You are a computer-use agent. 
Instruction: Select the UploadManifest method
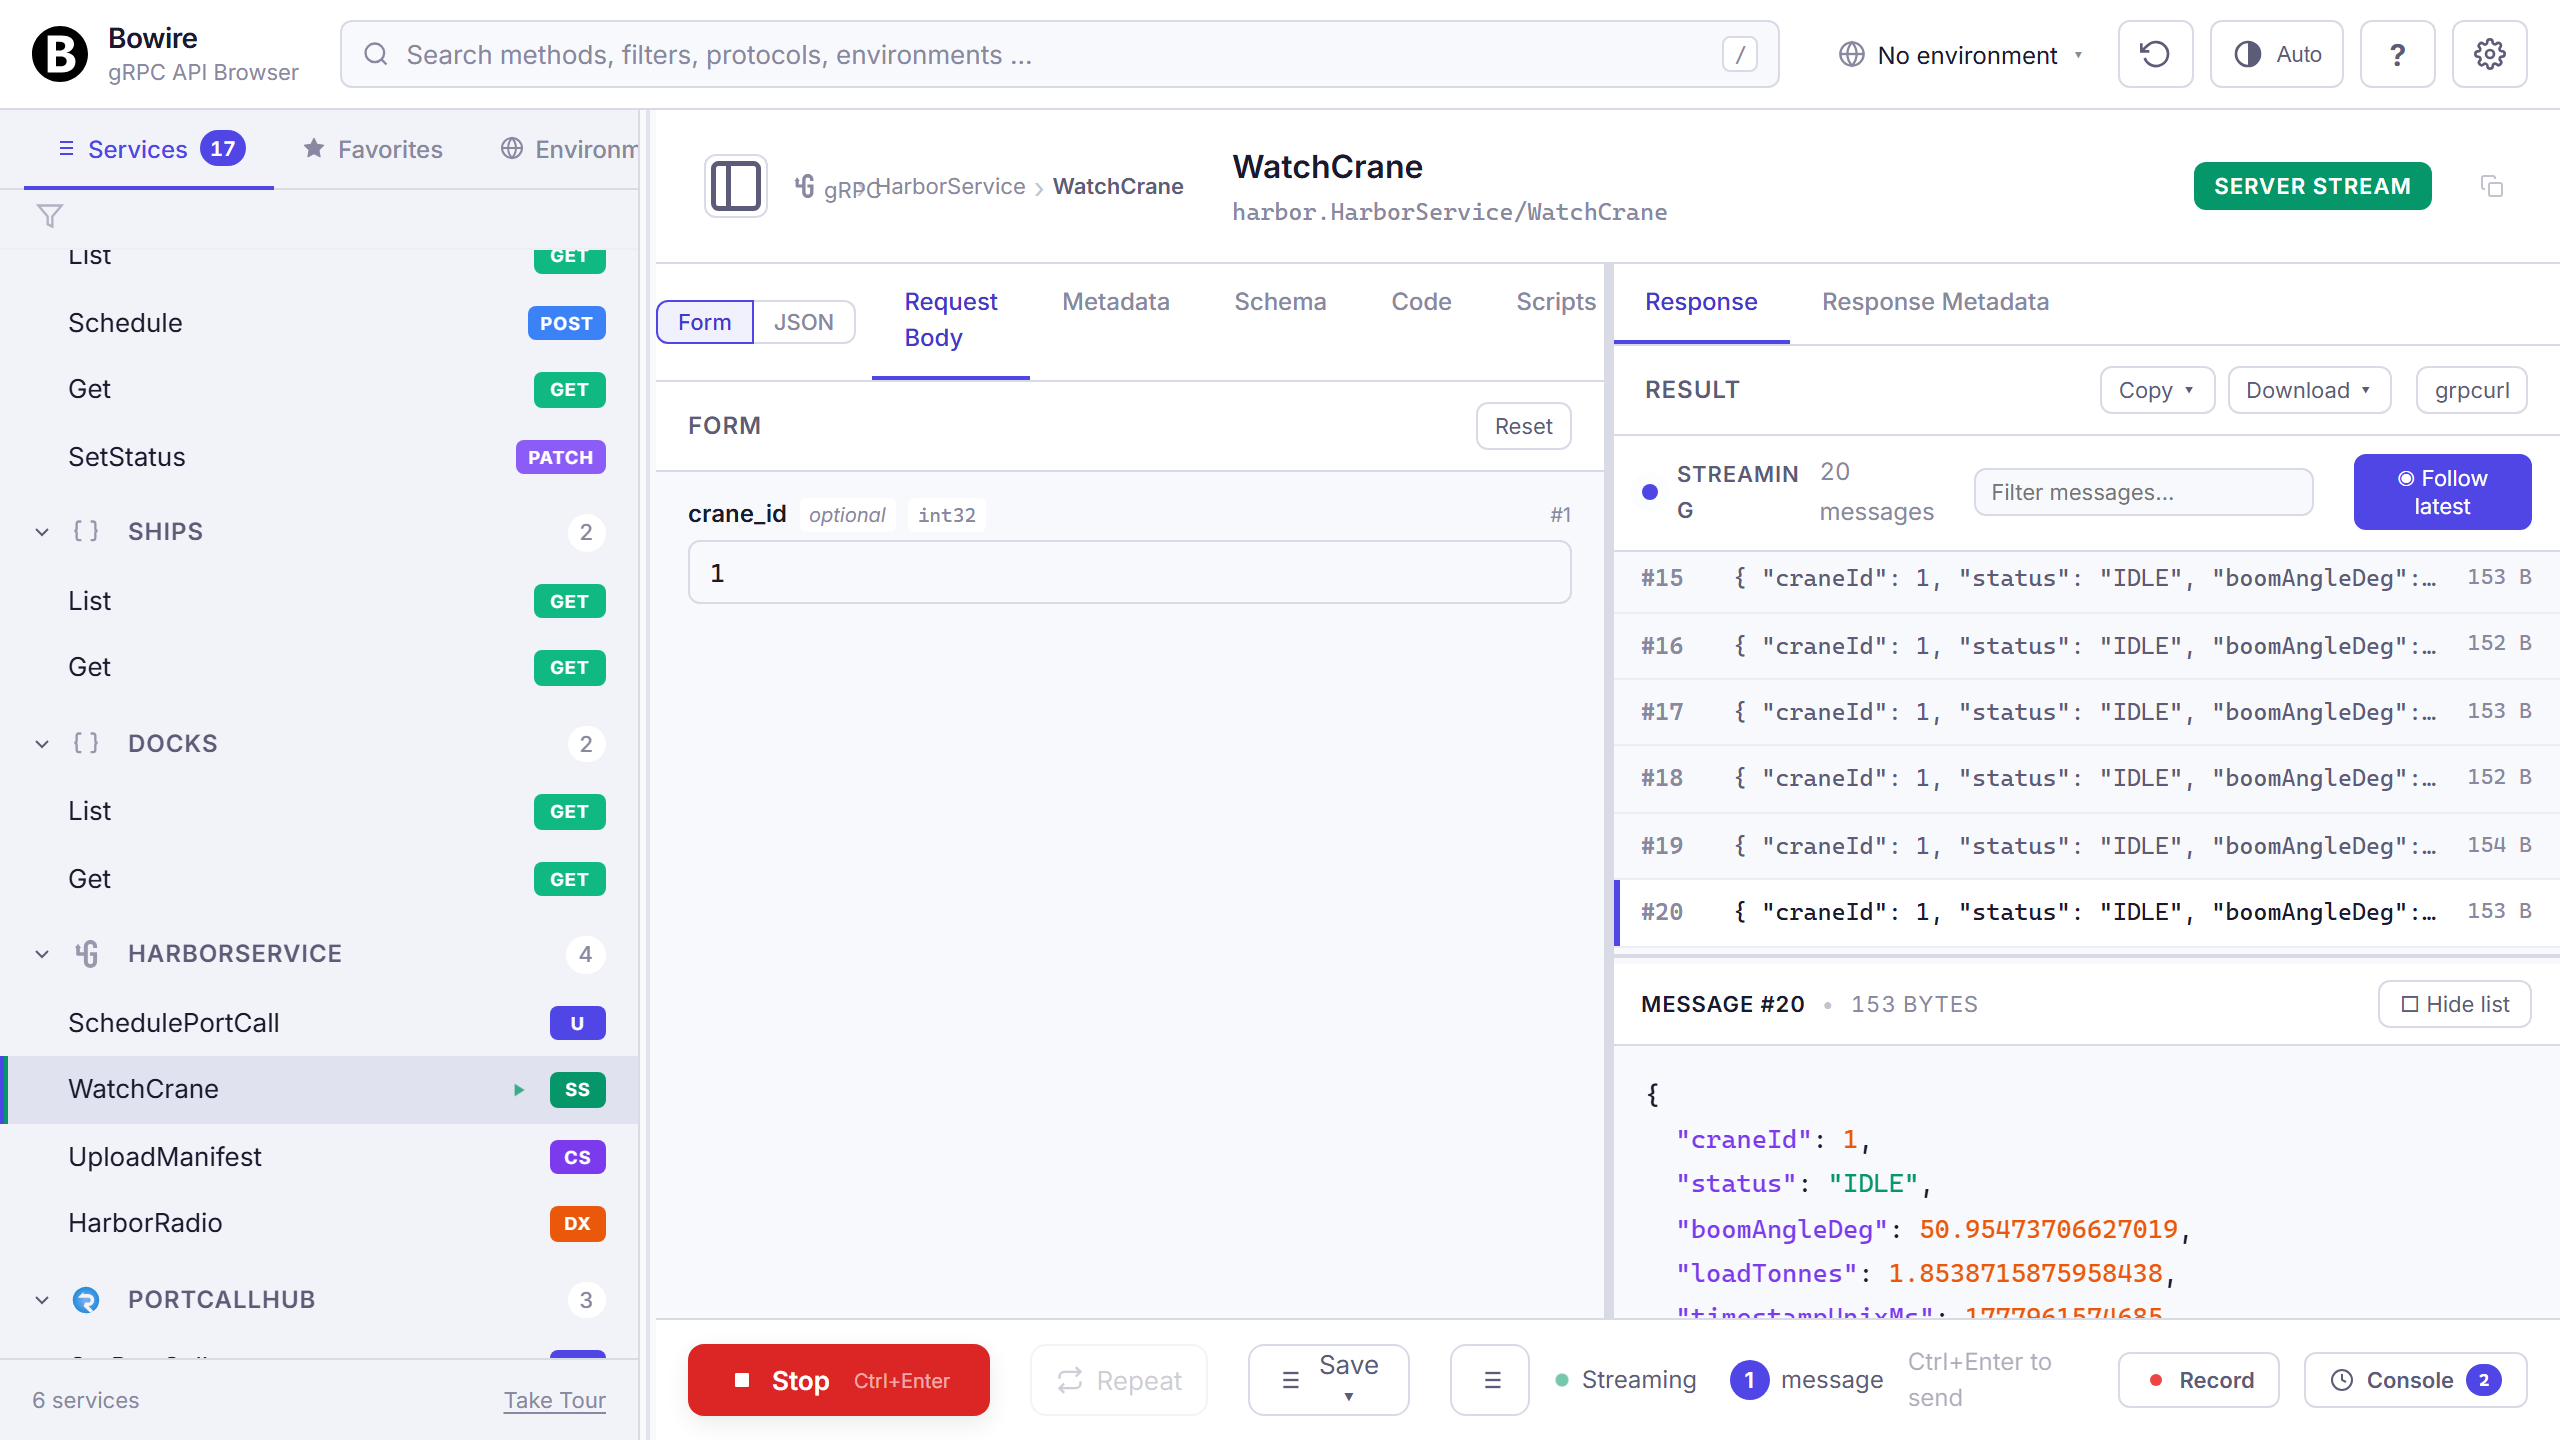click(x=320, y=1157)
